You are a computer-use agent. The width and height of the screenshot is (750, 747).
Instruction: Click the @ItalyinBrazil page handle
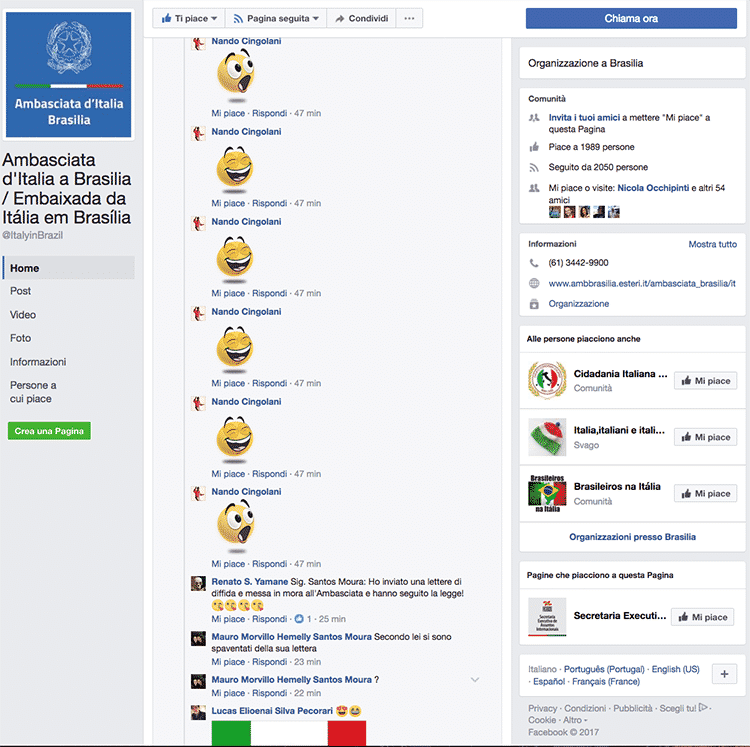point(33,235)
